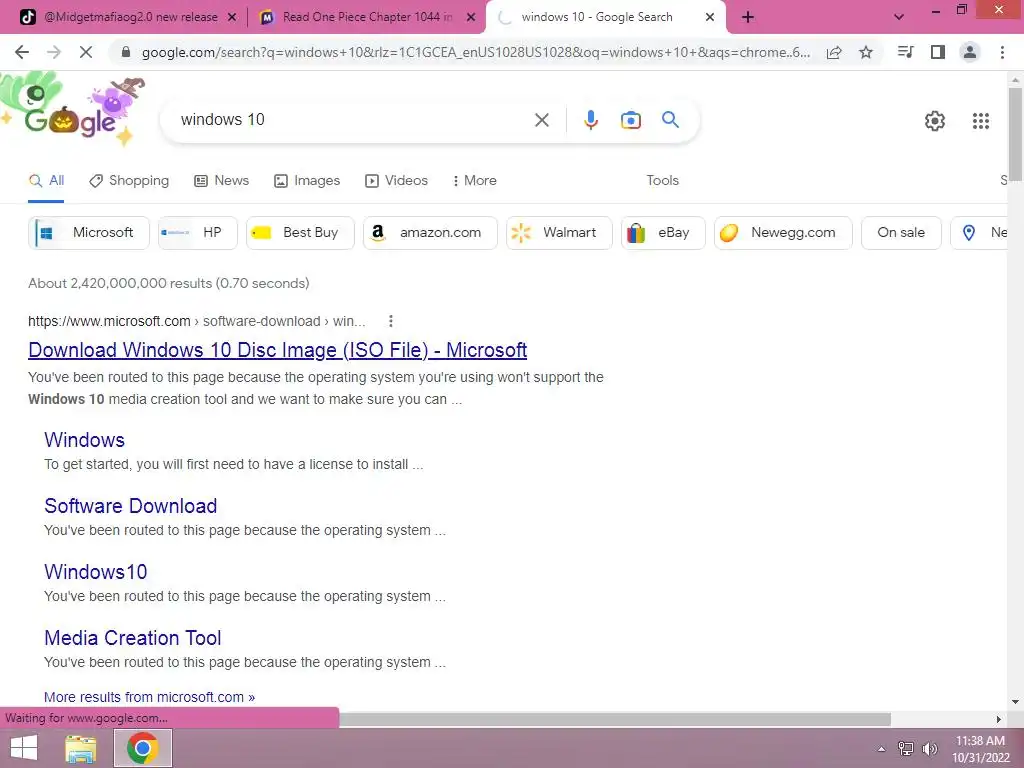Image resolution: width=1024 pixels, height=768 pixels.
Task: Switch to the Images results tab
Action: tap(307, 180)
